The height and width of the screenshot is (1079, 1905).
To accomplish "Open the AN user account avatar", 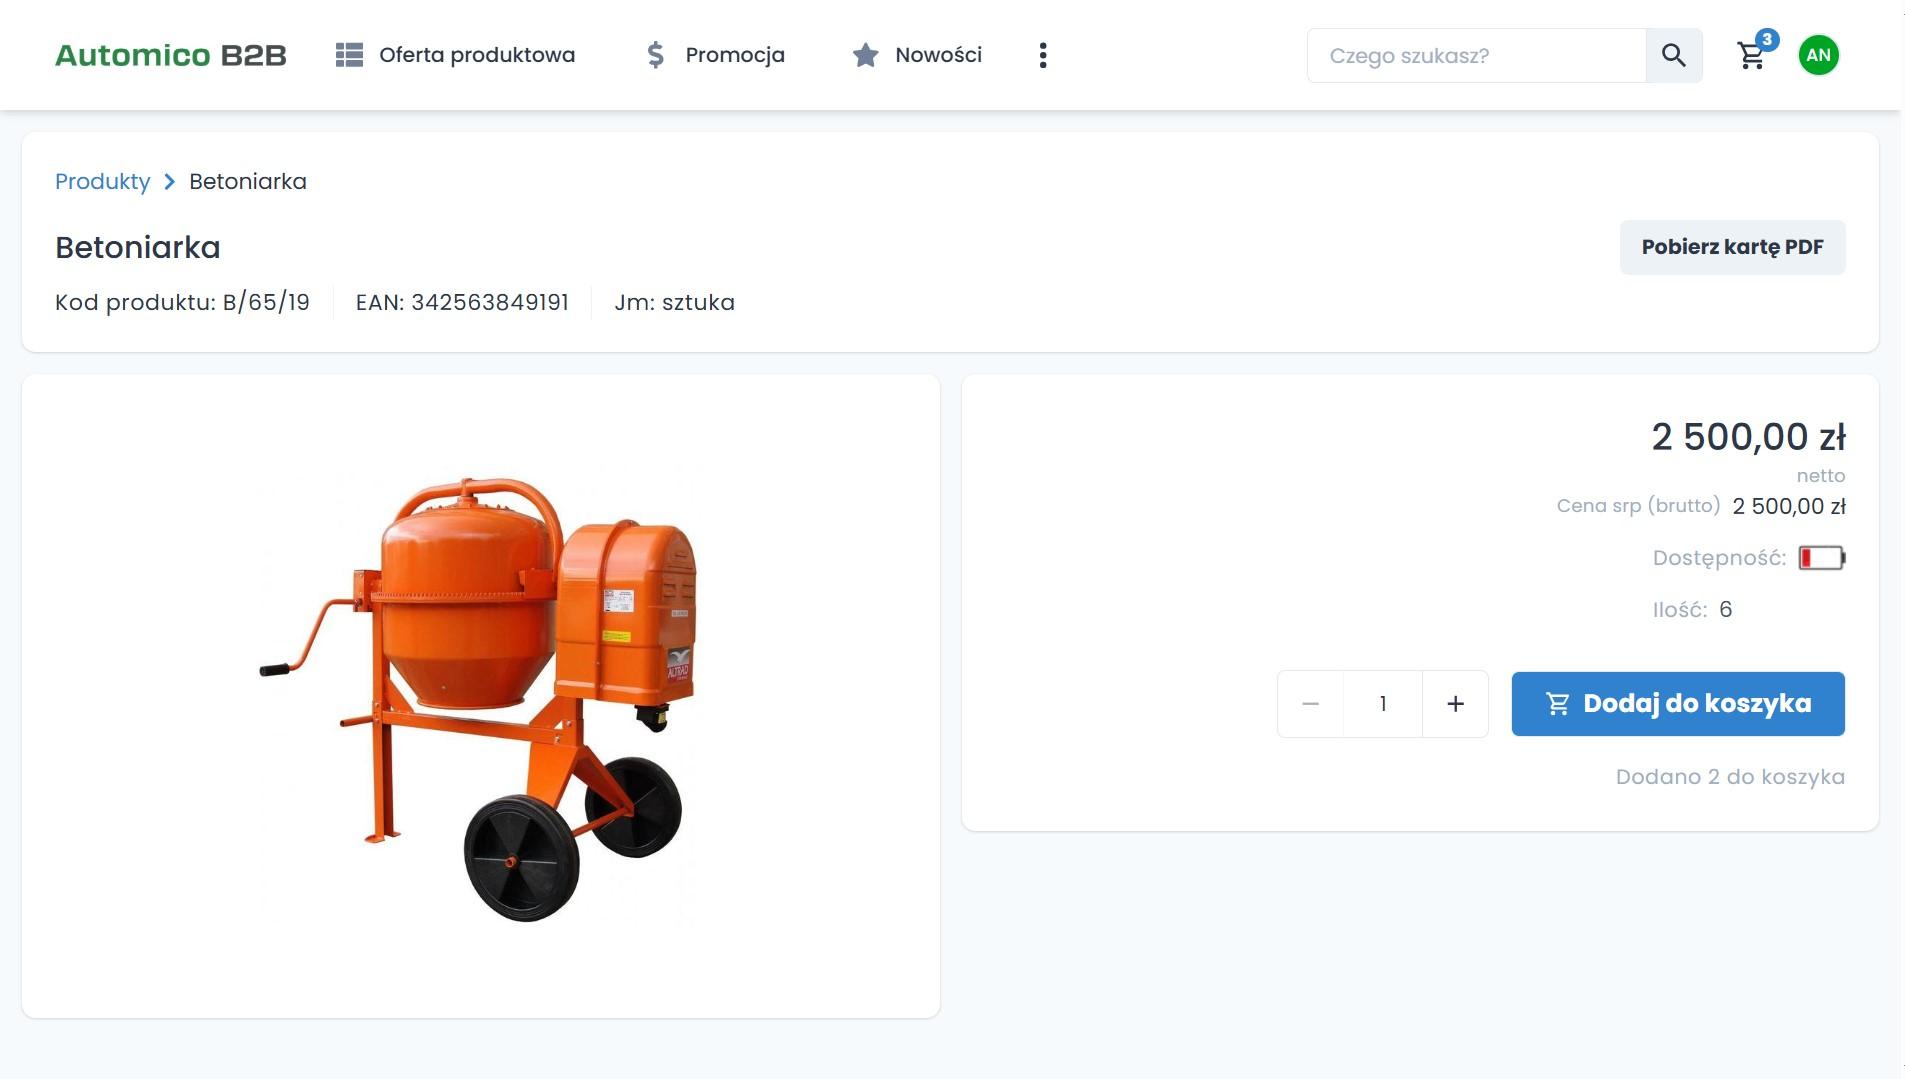I will tap(1818, 55).
